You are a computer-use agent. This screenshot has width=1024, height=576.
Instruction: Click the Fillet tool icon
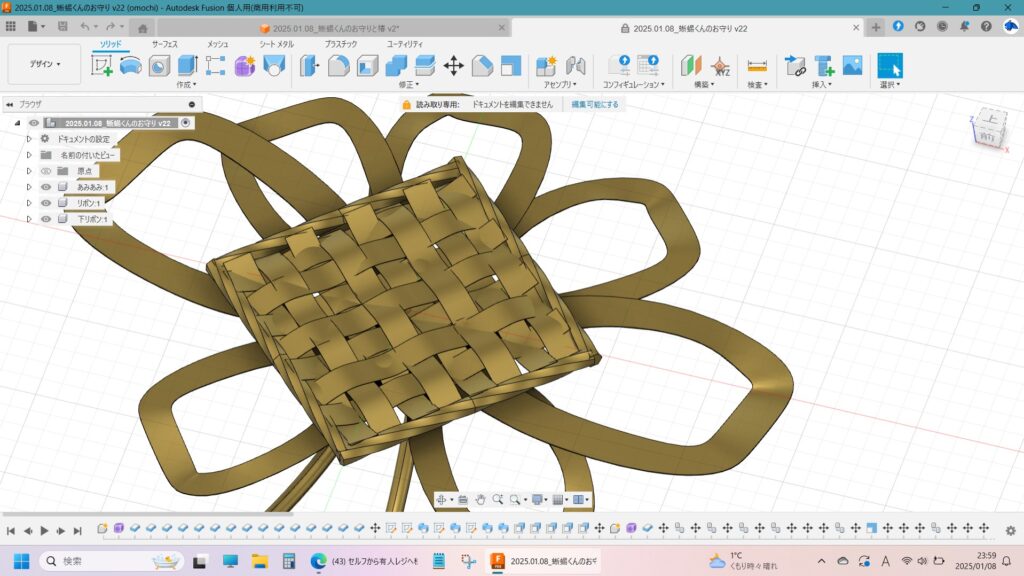(x=339, y=66)
